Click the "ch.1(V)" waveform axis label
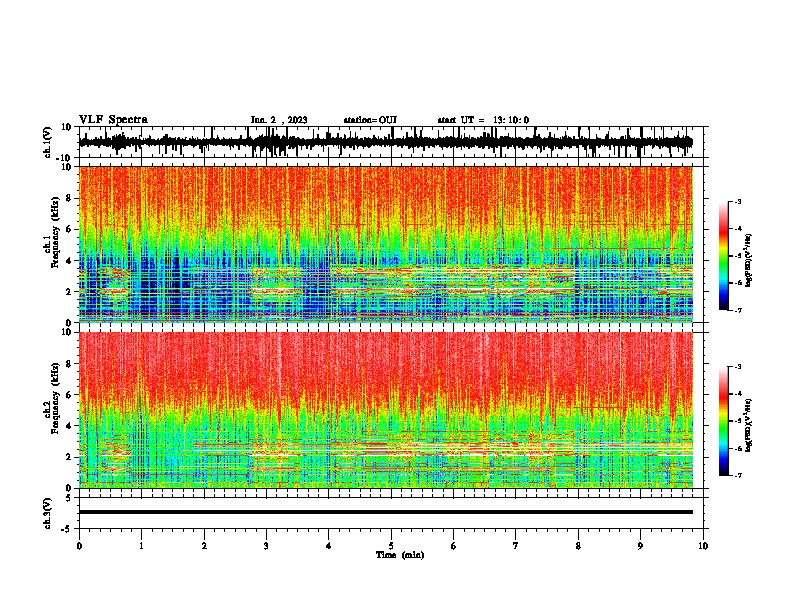The width and height of the screenshot is (792, 612). (x=48, y=142)
